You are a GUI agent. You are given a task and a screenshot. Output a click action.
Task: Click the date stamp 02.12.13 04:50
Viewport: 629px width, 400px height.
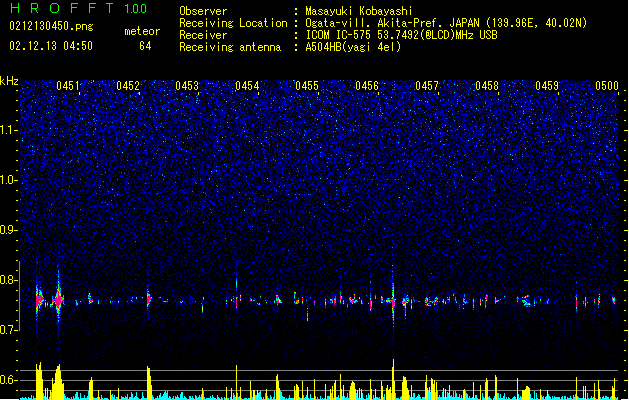51,46
